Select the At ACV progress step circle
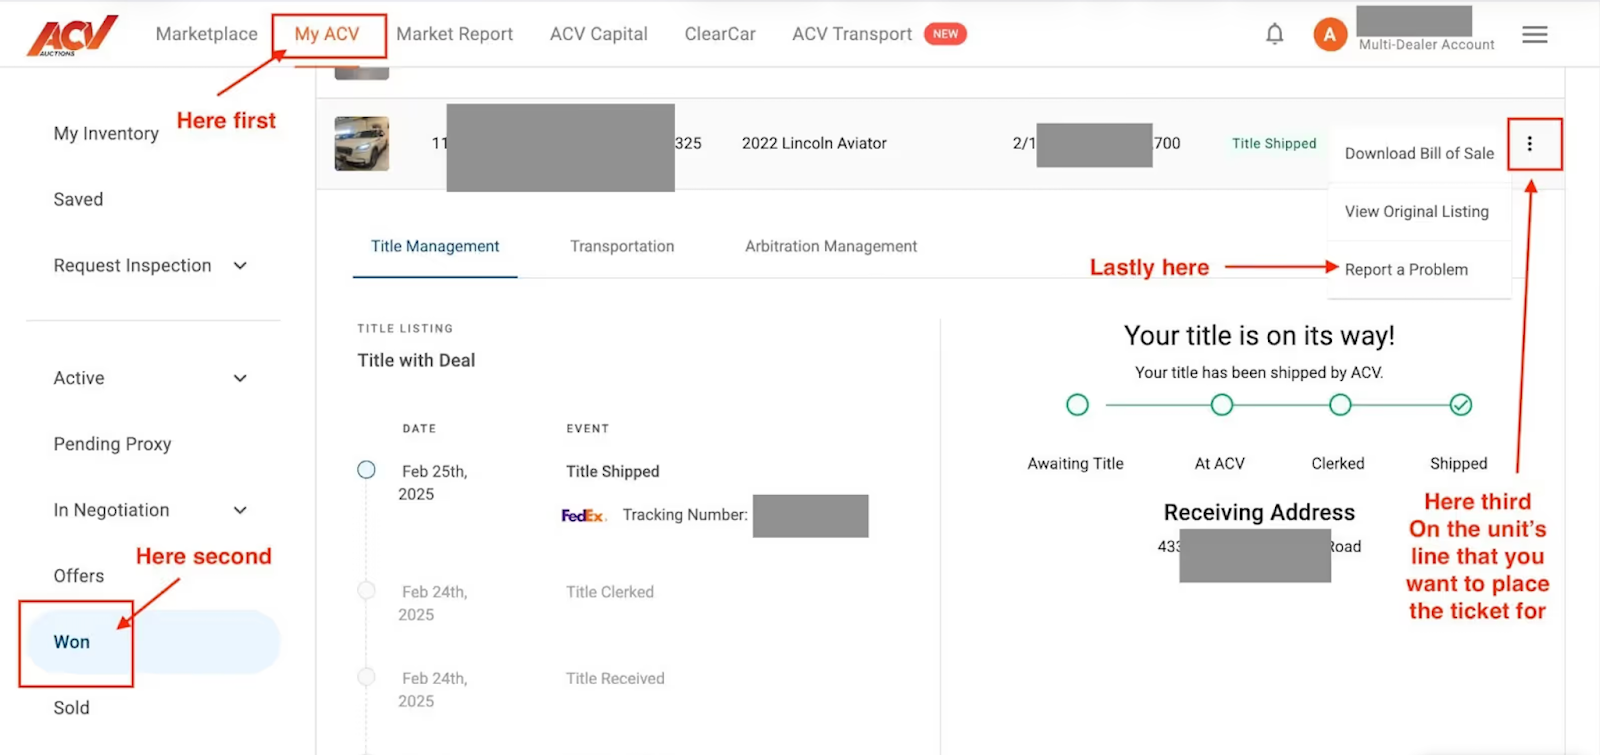Viewport: 1600px width, 755px height. tap(1221, 405)
